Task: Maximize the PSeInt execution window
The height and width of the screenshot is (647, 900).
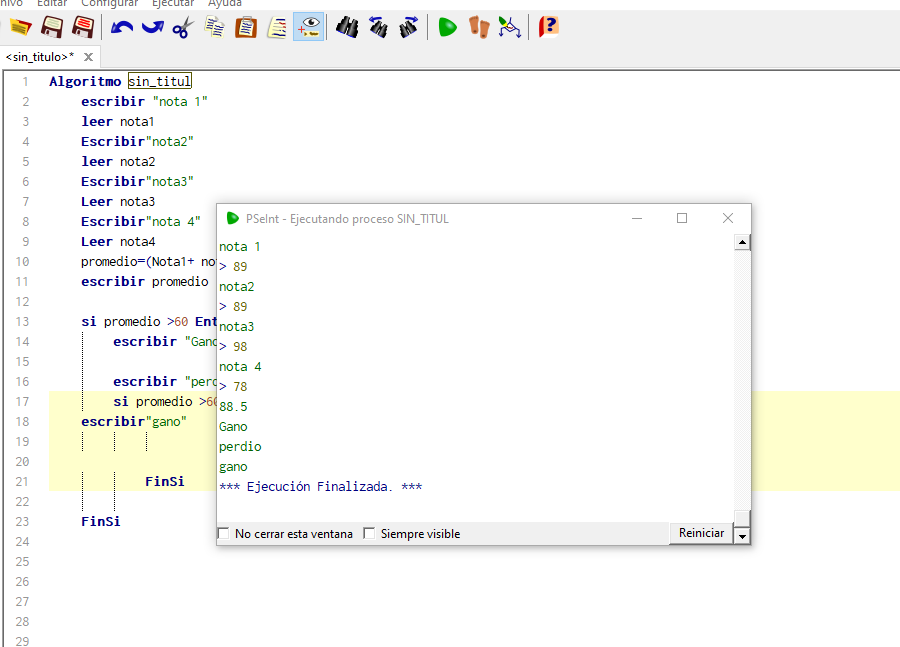Action: point(682,218)
